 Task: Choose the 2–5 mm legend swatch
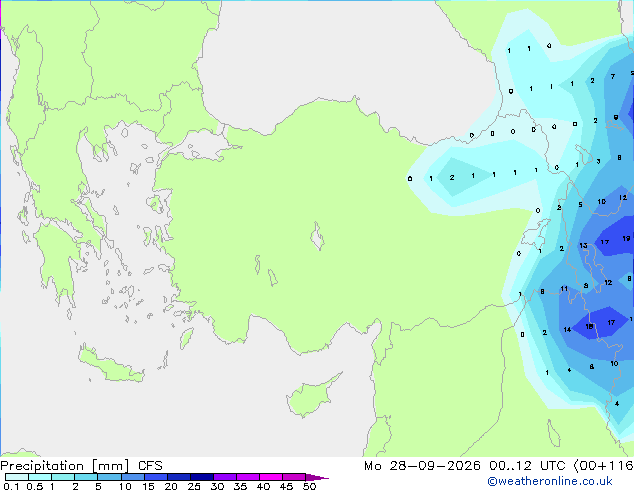tap(86, 477)
